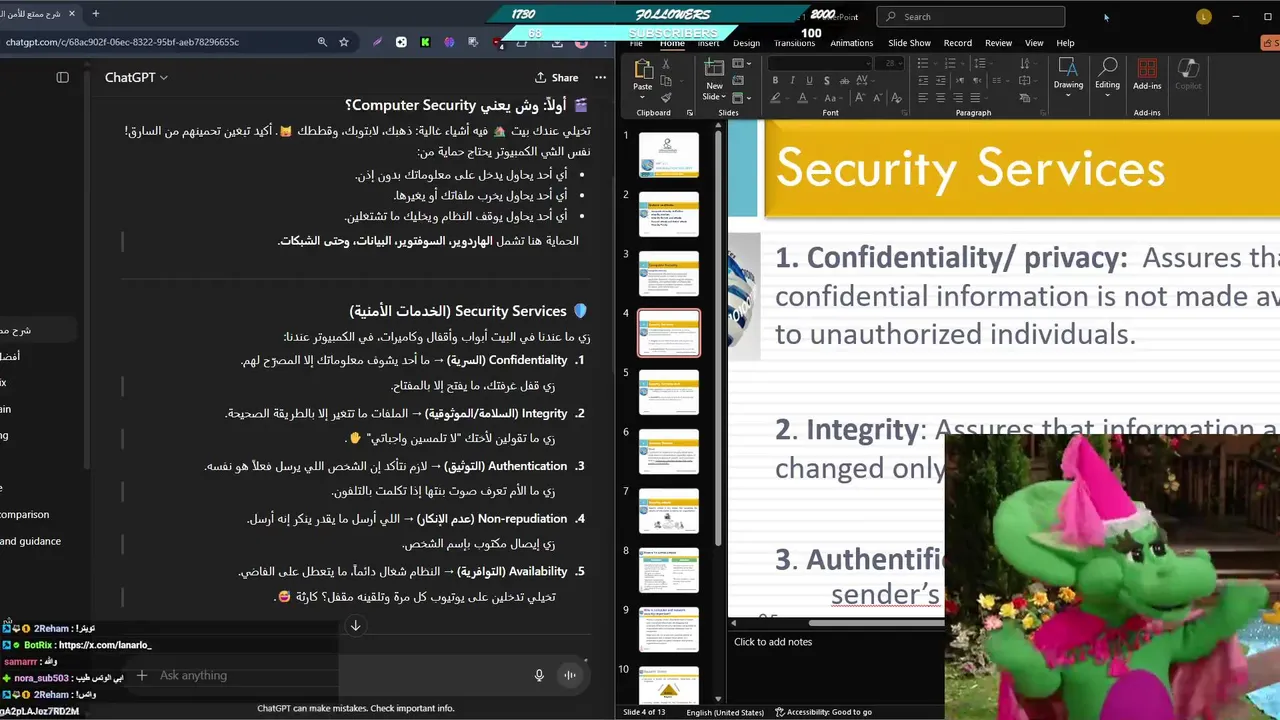Image resolution: width=1280 pixels, height=720 pixels.
Task: Open the Review ribbon tab
Action: coord(998,43)
